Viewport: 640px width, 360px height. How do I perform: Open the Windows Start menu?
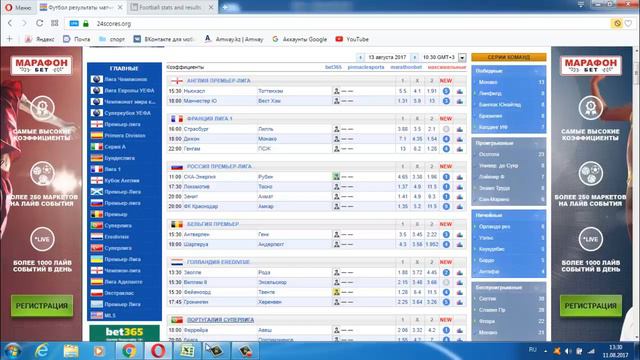pos(12,351)
